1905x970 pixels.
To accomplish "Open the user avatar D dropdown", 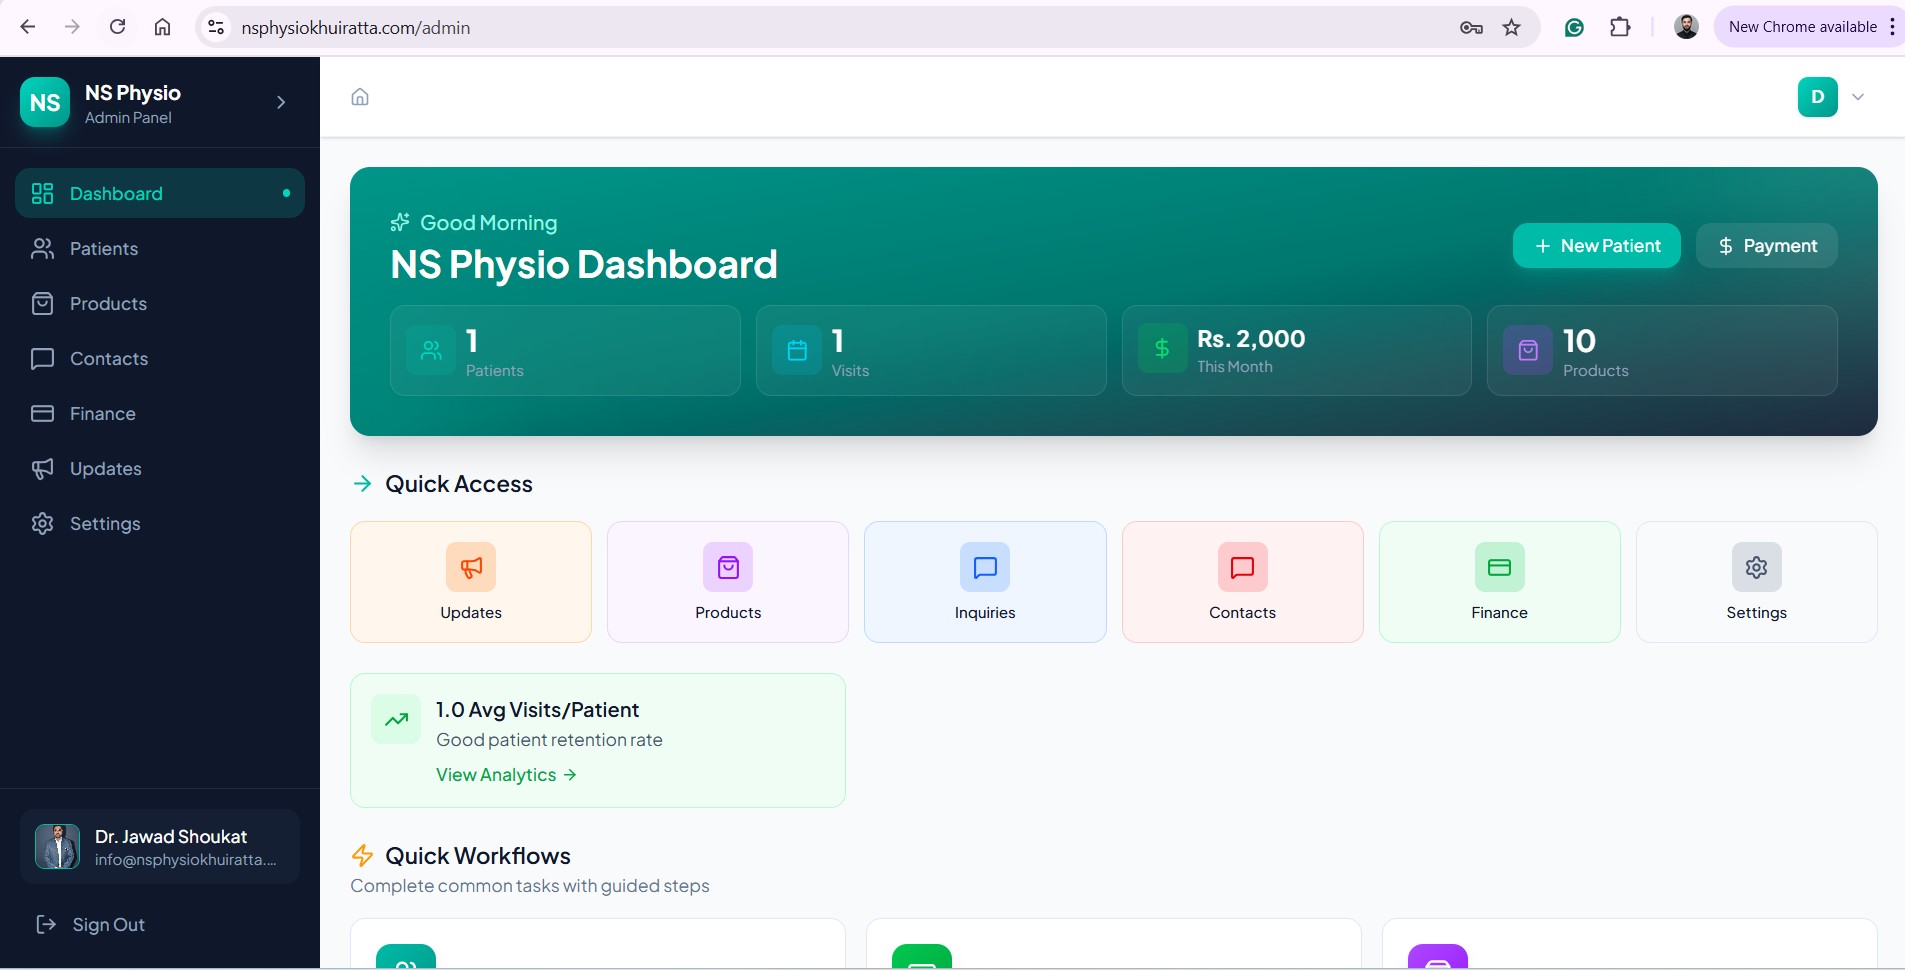I will [x=1832, y=97].
